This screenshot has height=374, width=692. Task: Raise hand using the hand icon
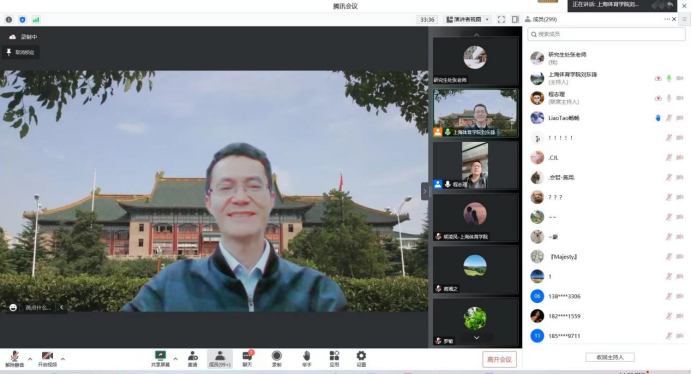[x=307, y=359]
